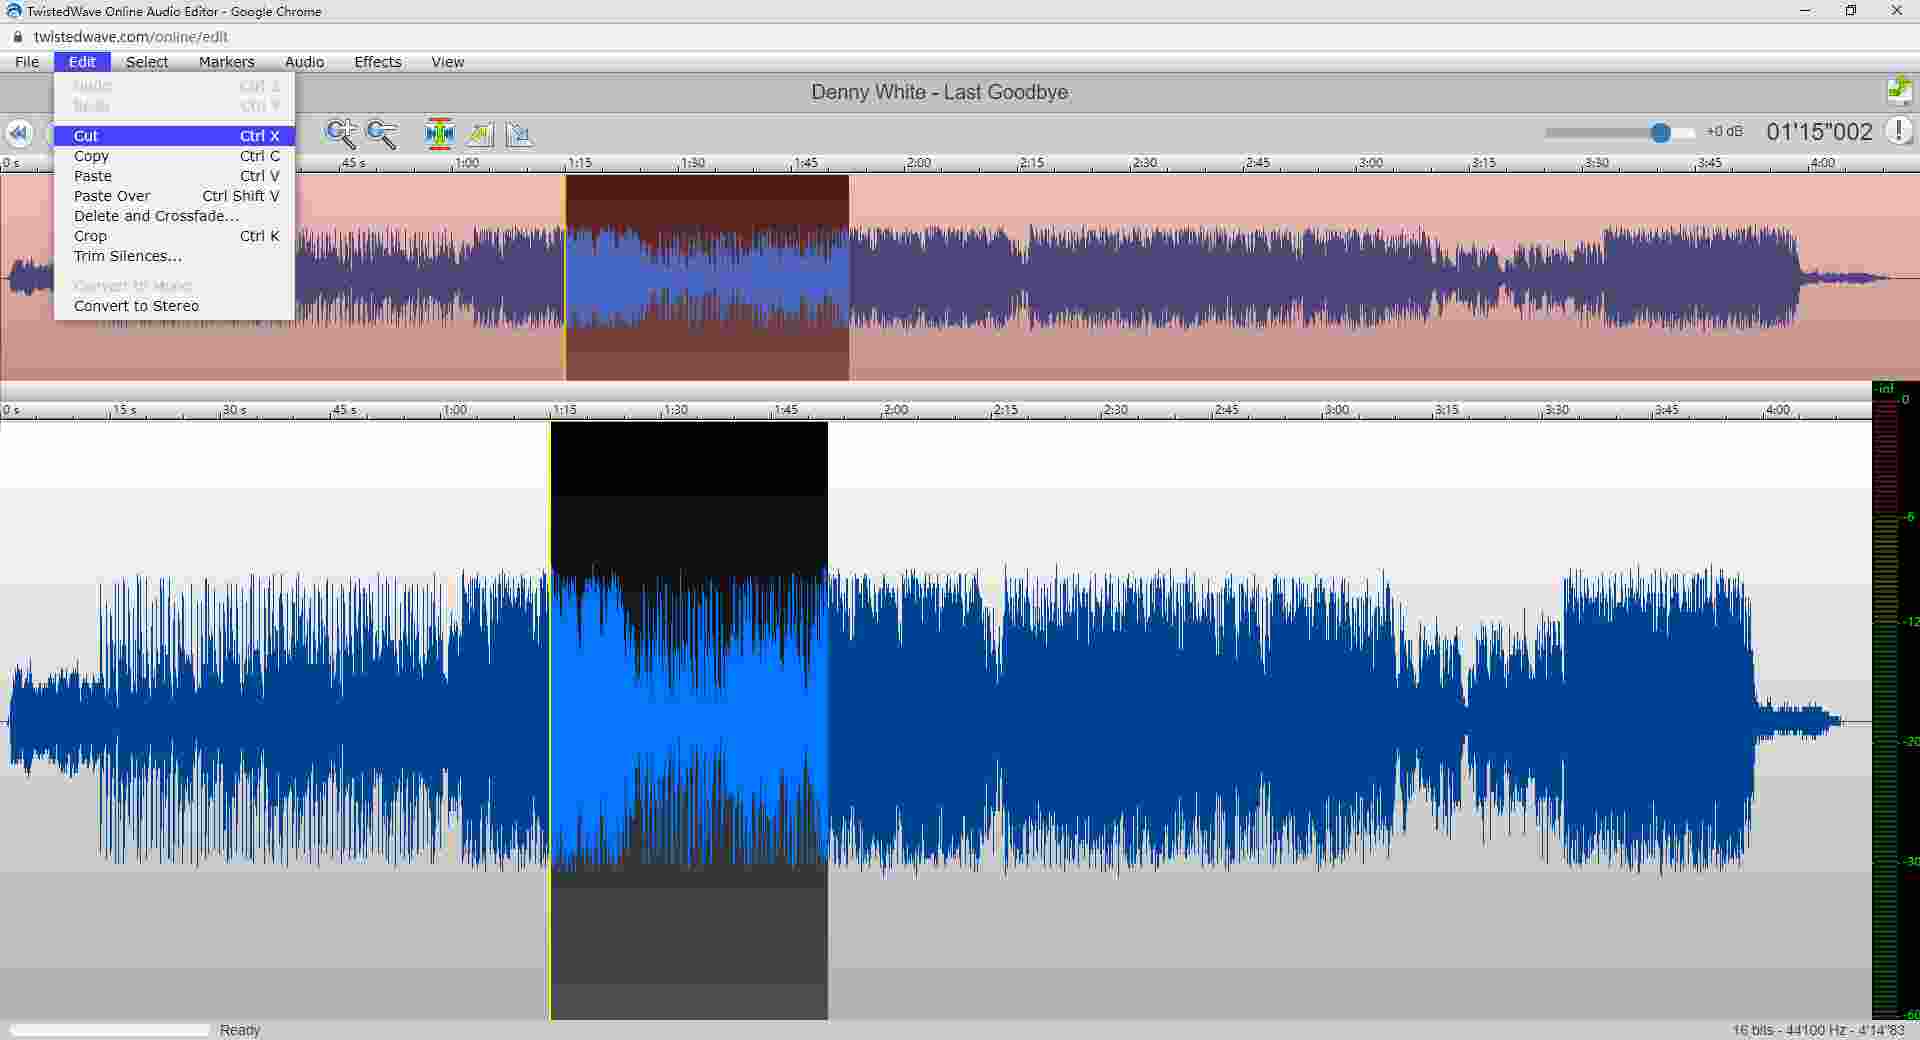The width and height of the screenshot is (1920, 1040).
Task: Click the progress bar in status bar
Action: [109, 1030]
